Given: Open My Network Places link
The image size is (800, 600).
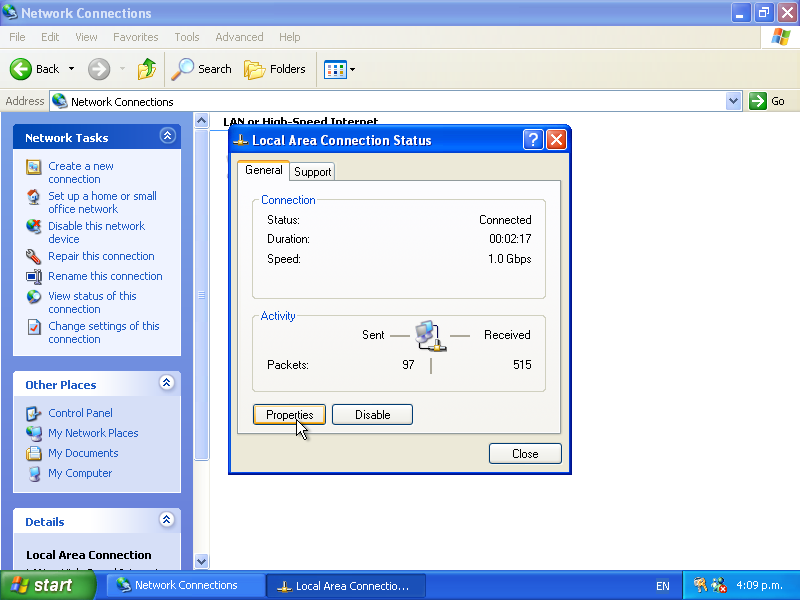Looking at the screenshot, I should click(93, 433).
